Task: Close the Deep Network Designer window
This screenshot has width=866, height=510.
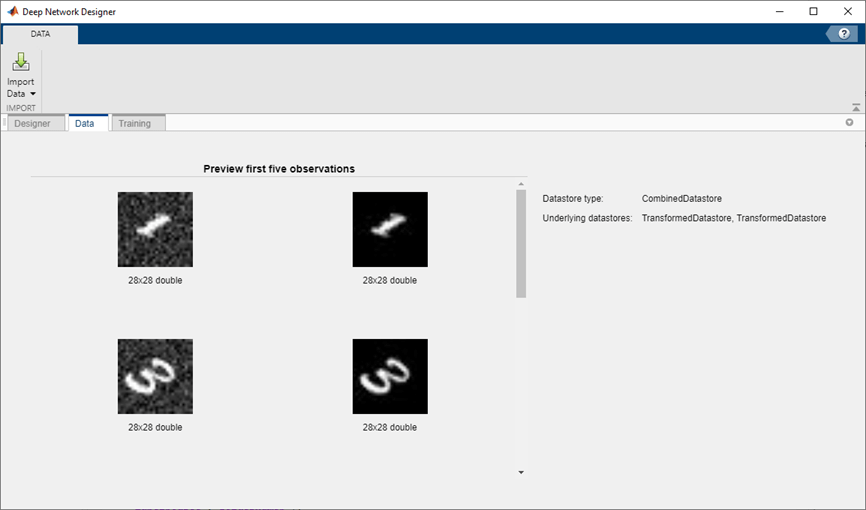Action: click(x=848, y=12)
